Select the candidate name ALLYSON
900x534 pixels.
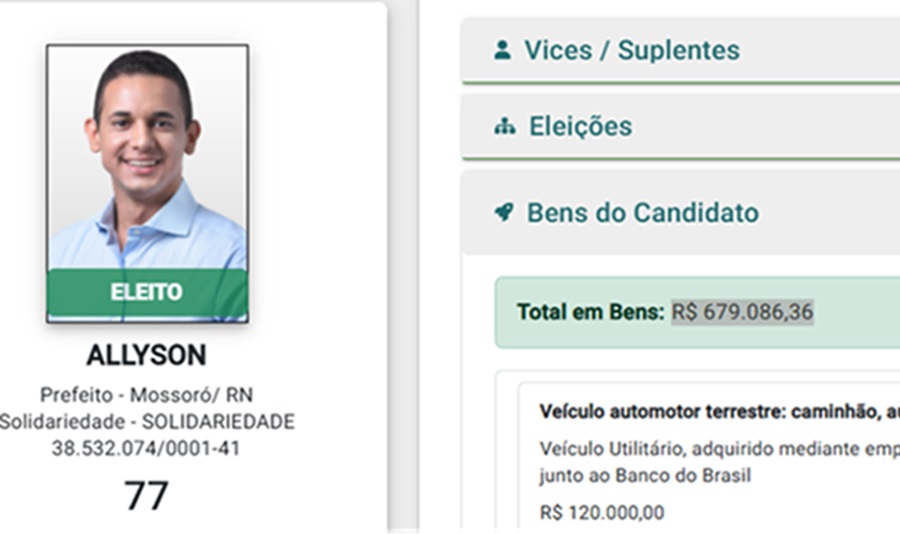pyautogui.click(x=146, y=357)
